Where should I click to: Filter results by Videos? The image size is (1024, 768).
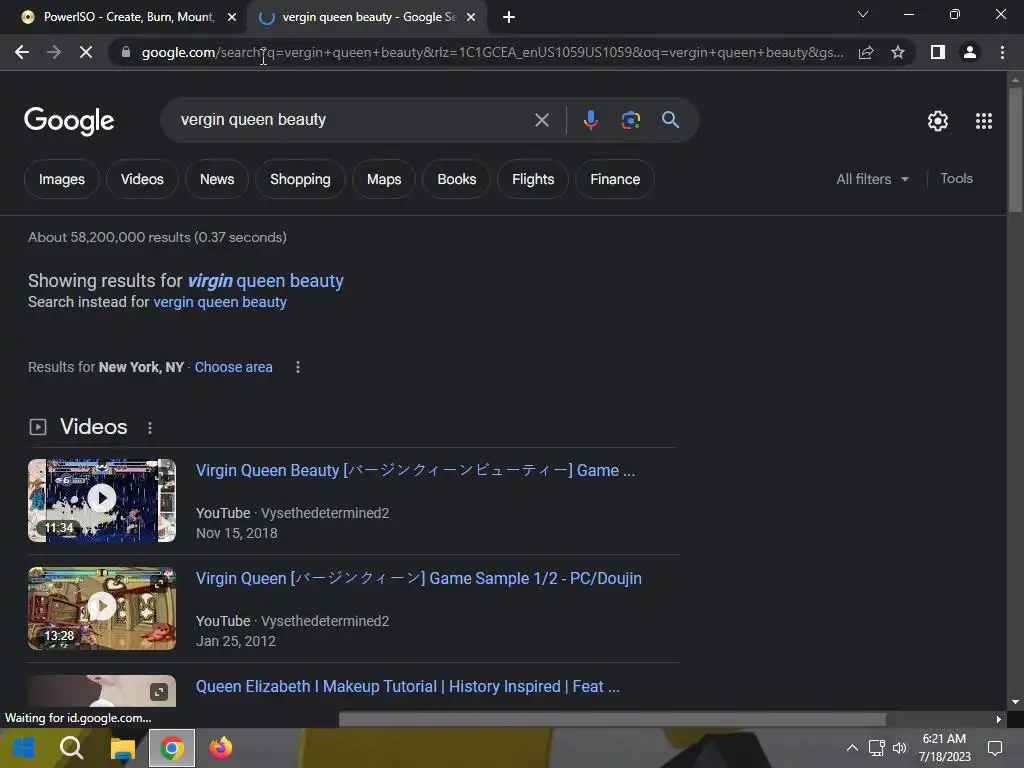coord(142,179)
